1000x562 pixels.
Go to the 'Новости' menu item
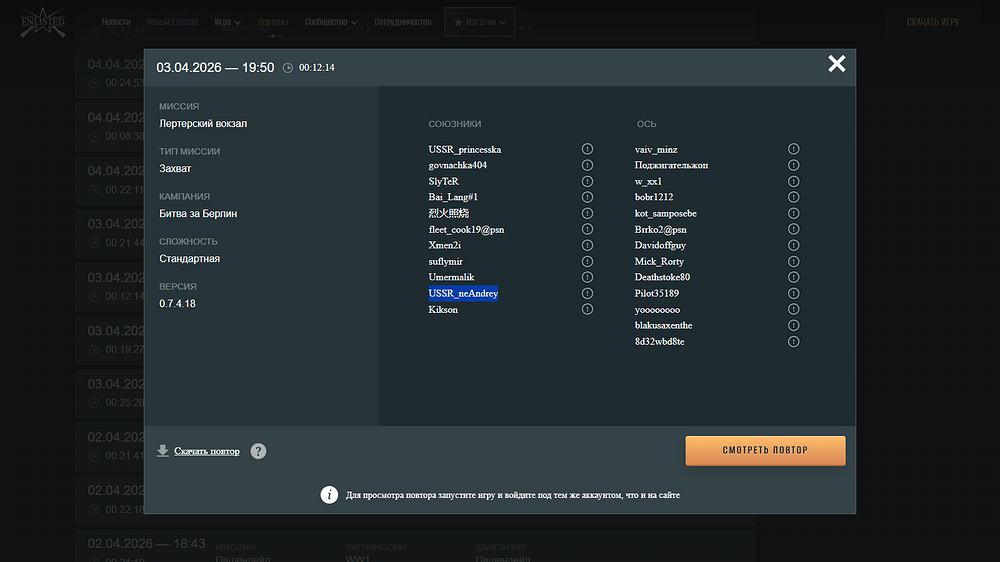point(116,21)
